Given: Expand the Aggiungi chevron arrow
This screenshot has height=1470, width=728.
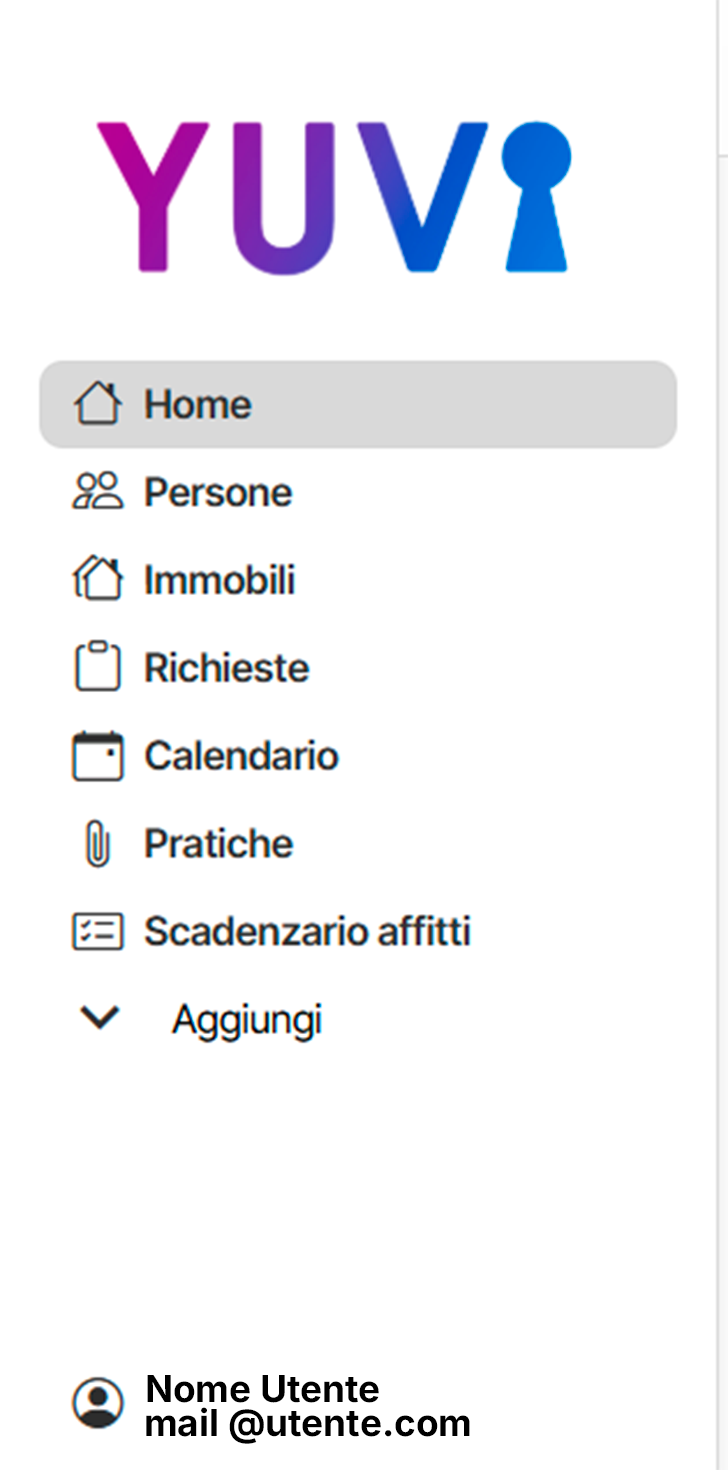Looking at the screenshot, I should click(x=100, y=1018).
